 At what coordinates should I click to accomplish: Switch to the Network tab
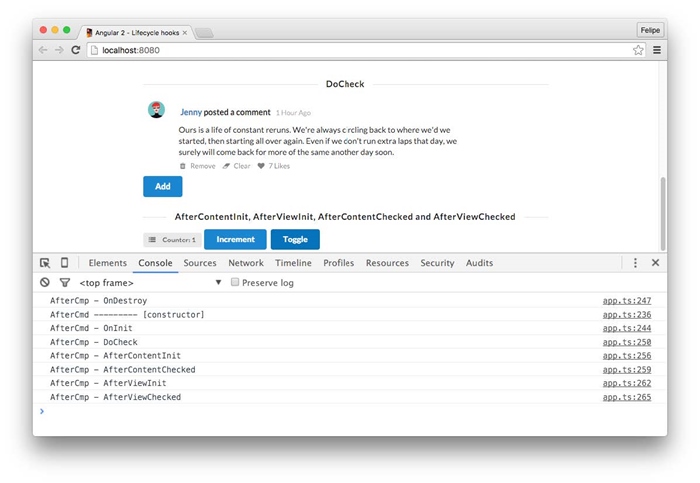click(x=246, y=263)
